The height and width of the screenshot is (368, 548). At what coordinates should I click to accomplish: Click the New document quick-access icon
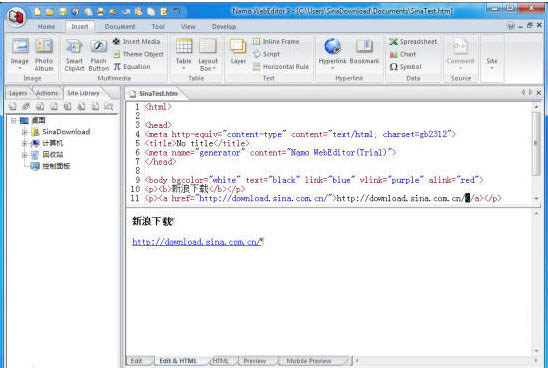(38, 12)
